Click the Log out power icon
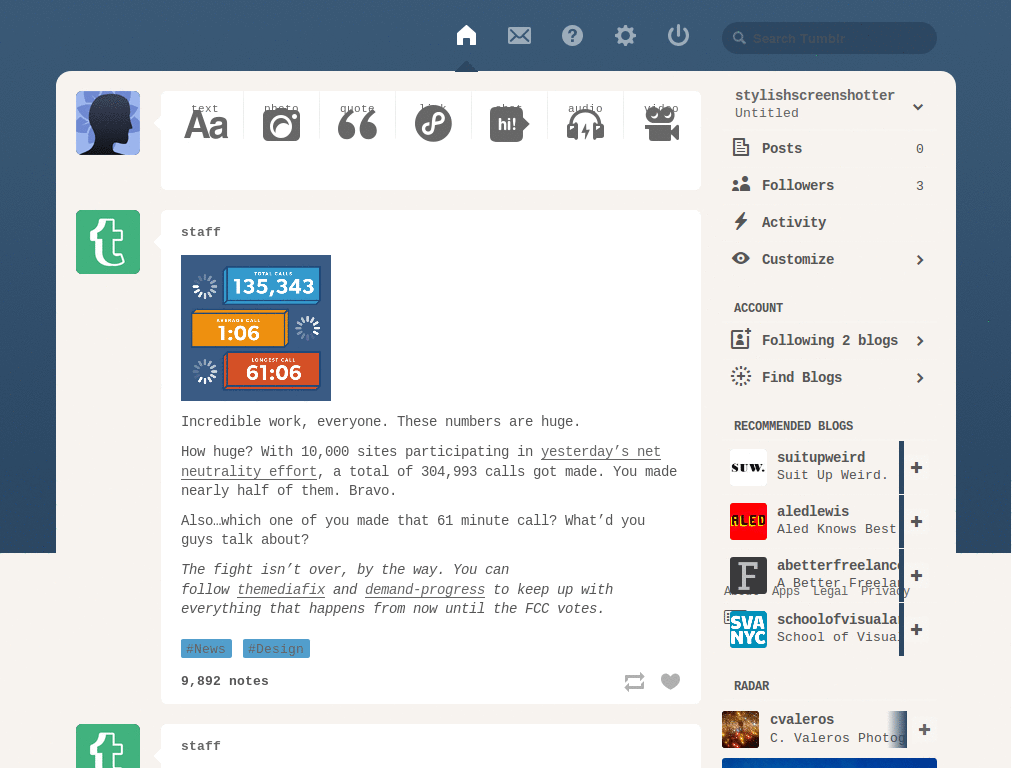Screen dimensions: 1024x768 (x=678, y=35)
